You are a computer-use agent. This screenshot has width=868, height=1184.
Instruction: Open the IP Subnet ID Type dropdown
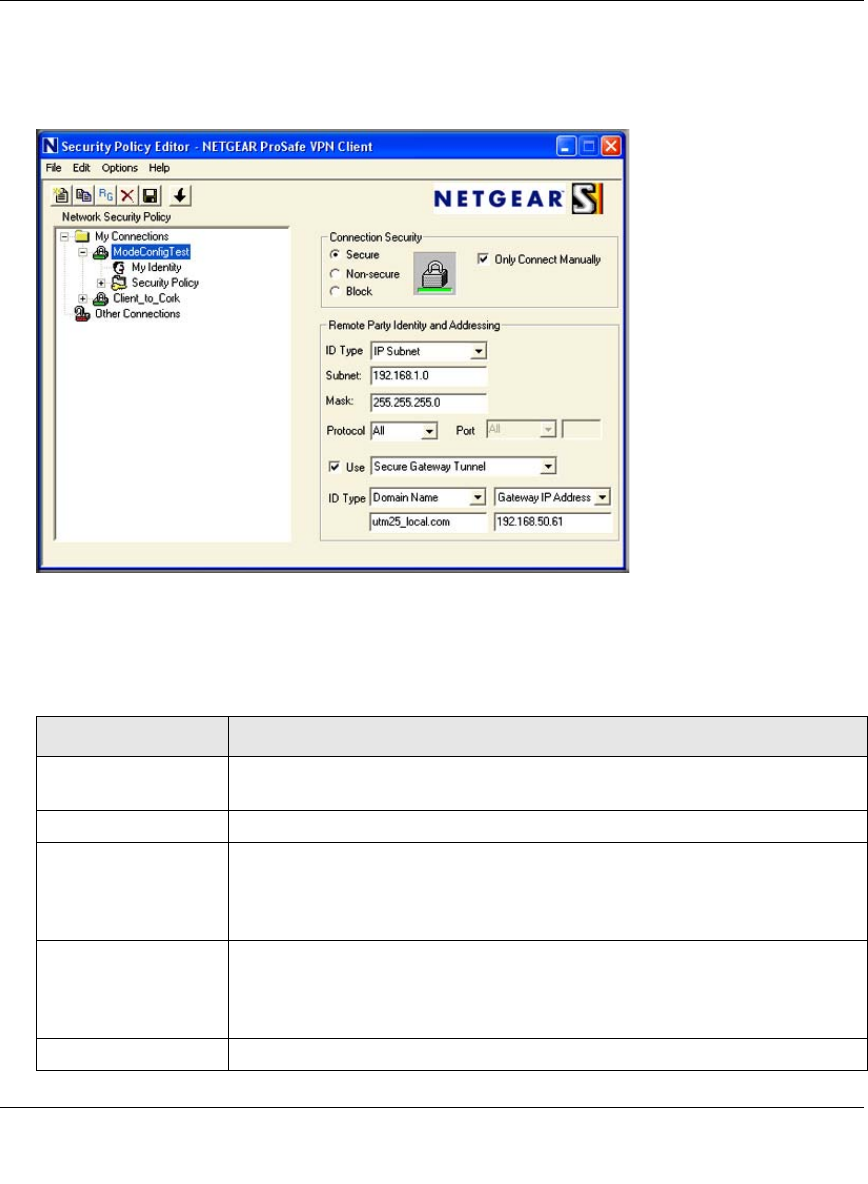point(479,351)
